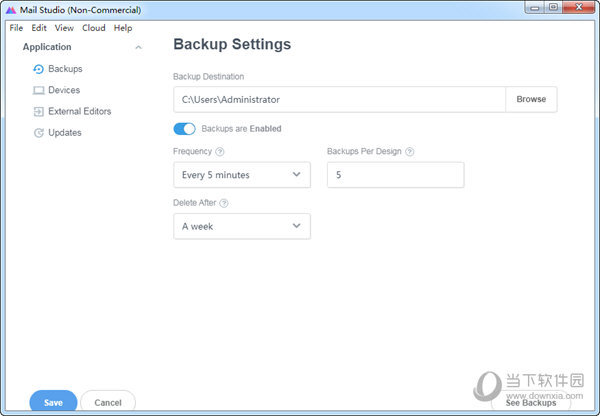This screenshot has height=416, width=600.
Task: Collapse the Application section chevron
Action: (x=139, y=47)
